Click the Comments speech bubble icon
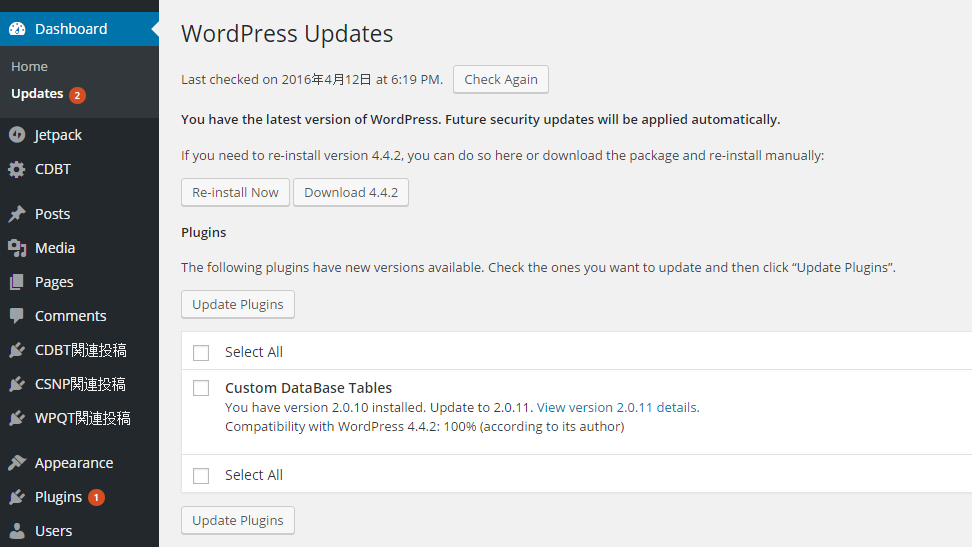 [17, 316]
